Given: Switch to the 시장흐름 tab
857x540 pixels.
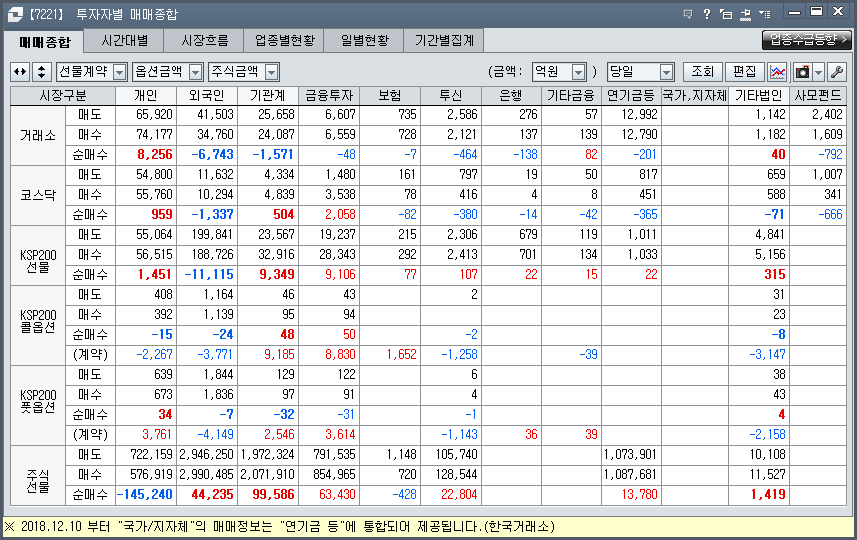Looking at the screenshot, I should tap(204, 40).
